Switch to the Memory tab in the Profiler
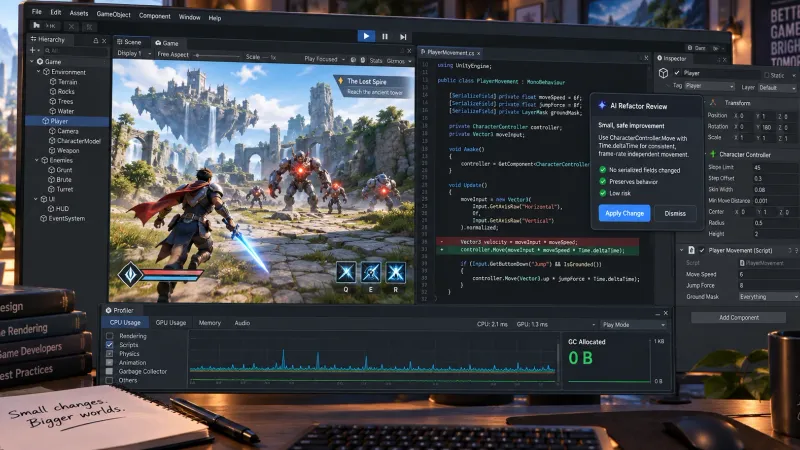This screenshot has width=800, height=450. [x=210, y=323]
